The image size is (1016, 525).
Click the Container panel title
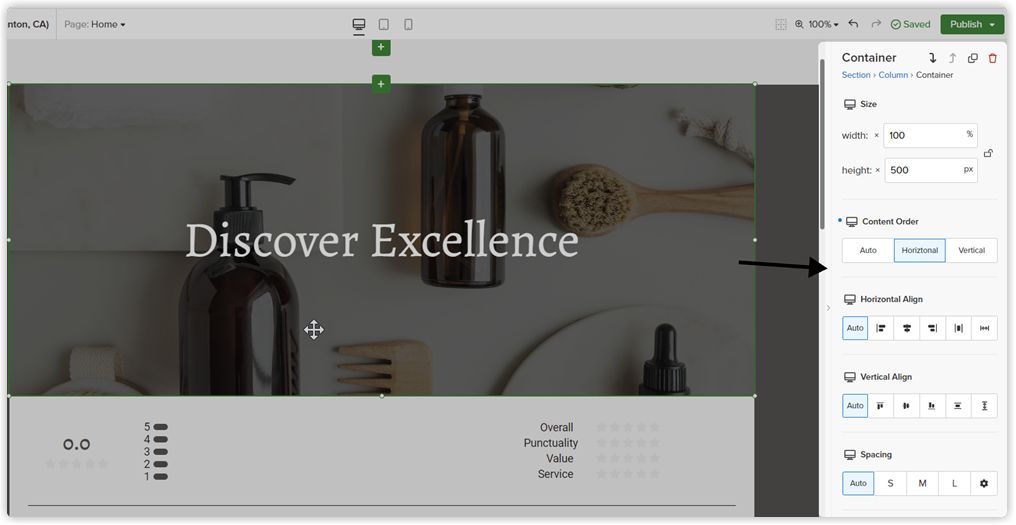pyautogui.click(x=869, y=58)
